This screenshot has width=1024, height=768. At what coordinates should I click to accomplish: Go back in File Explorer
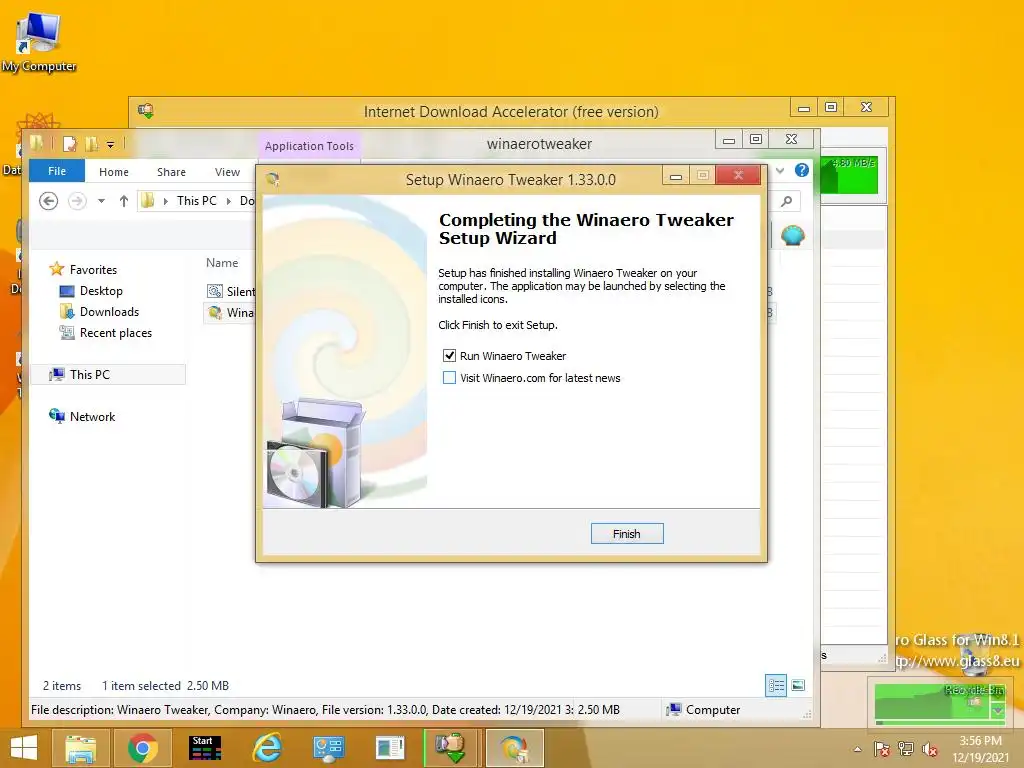pyautogui.click(x=48, y=200)
